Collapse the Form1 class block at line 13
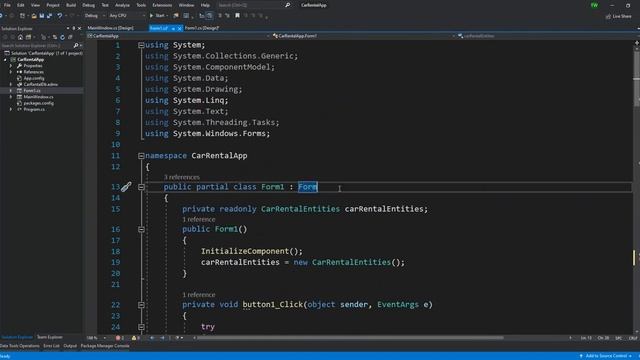The width and height of the screenshot is (640, 360). 141,187
